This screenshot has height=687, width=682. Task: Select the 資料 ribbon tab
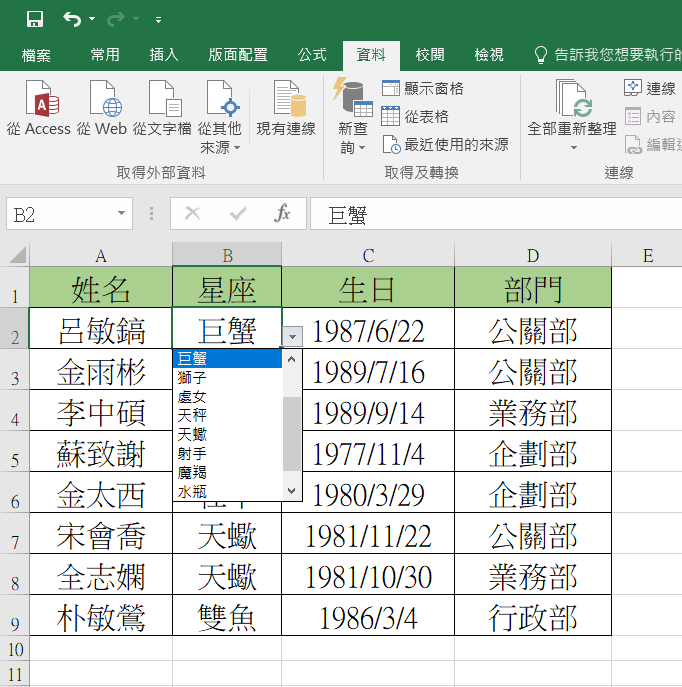point(371,55)
